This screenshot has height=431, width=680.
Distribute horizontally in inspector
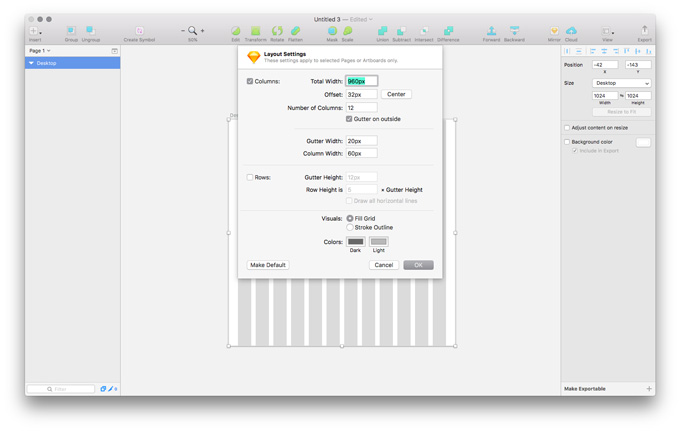[x=567, y=51]
